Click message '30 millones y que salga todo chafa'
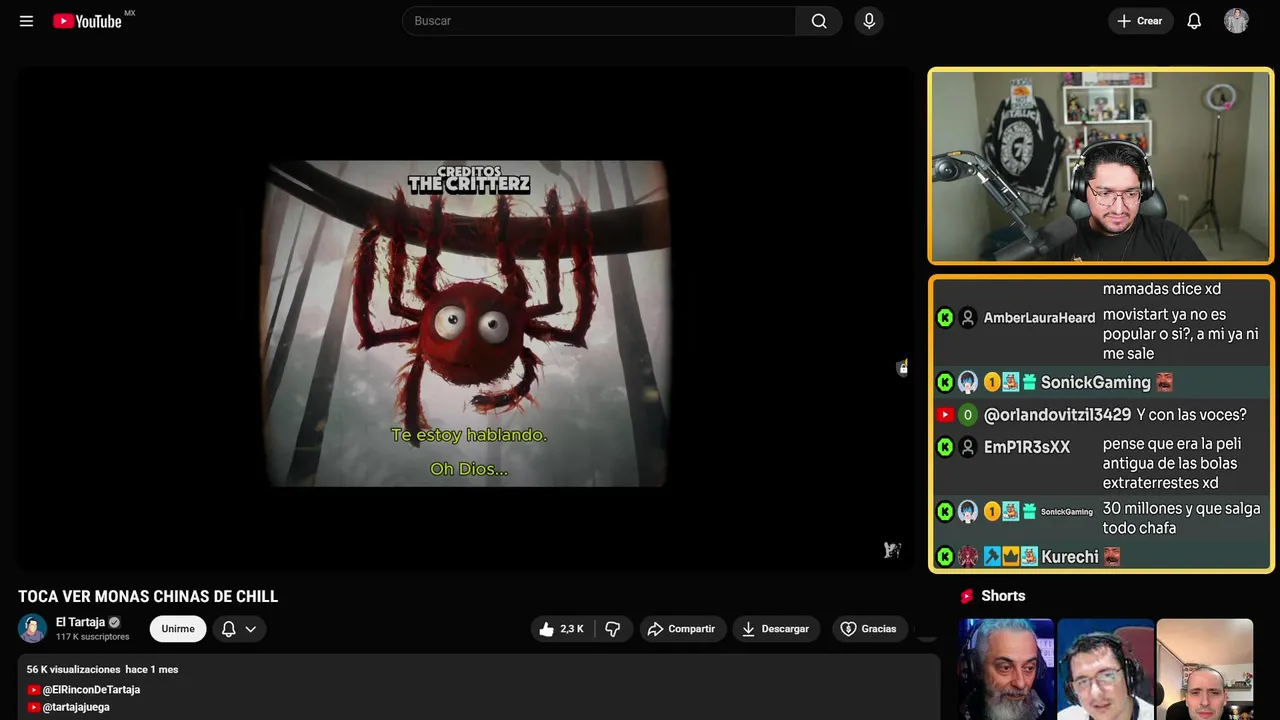The height and width of the screenshot is (720, 1280). (1181, 518)
